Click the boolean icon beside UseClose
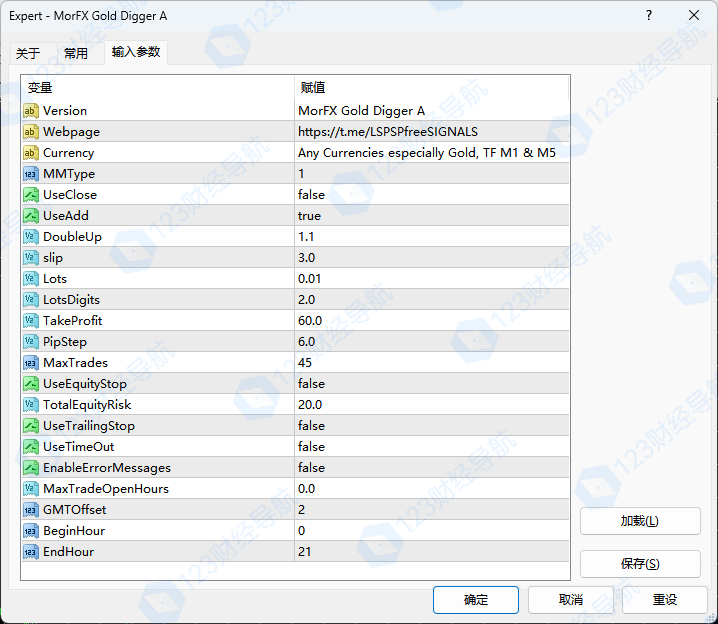Screen dimensions: 718x624 (x=31, y=195)
